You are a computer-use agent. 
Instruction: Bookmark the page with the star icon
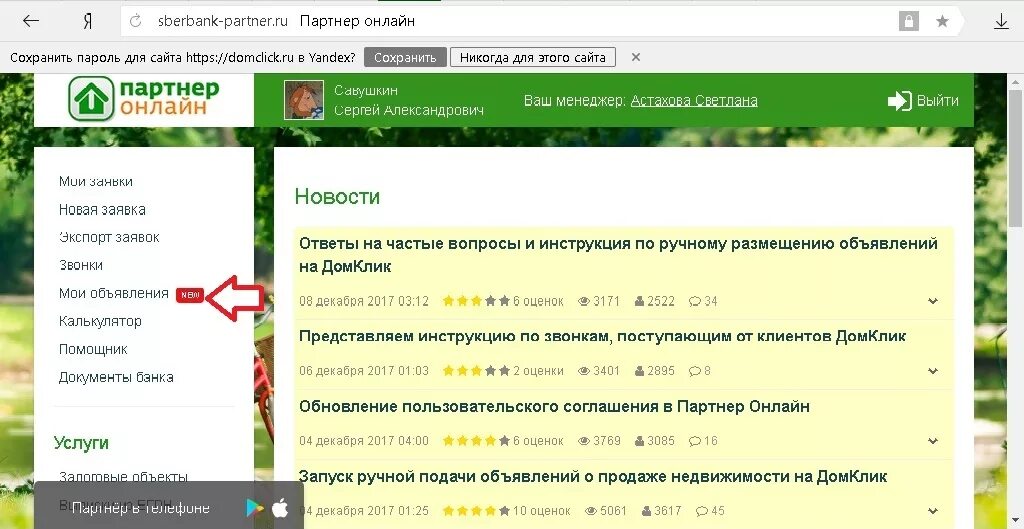point(942,22)
